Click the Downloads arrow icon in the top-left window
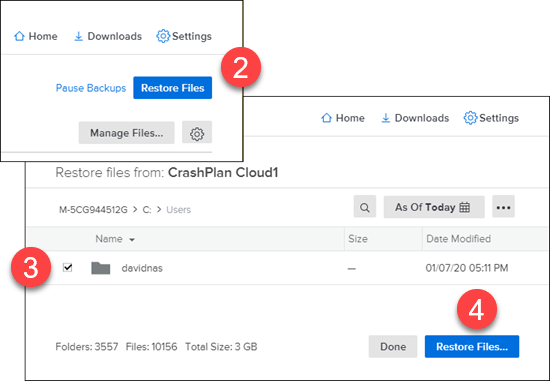This screenshot has height=381, width=550. click(x=79, y=36)
